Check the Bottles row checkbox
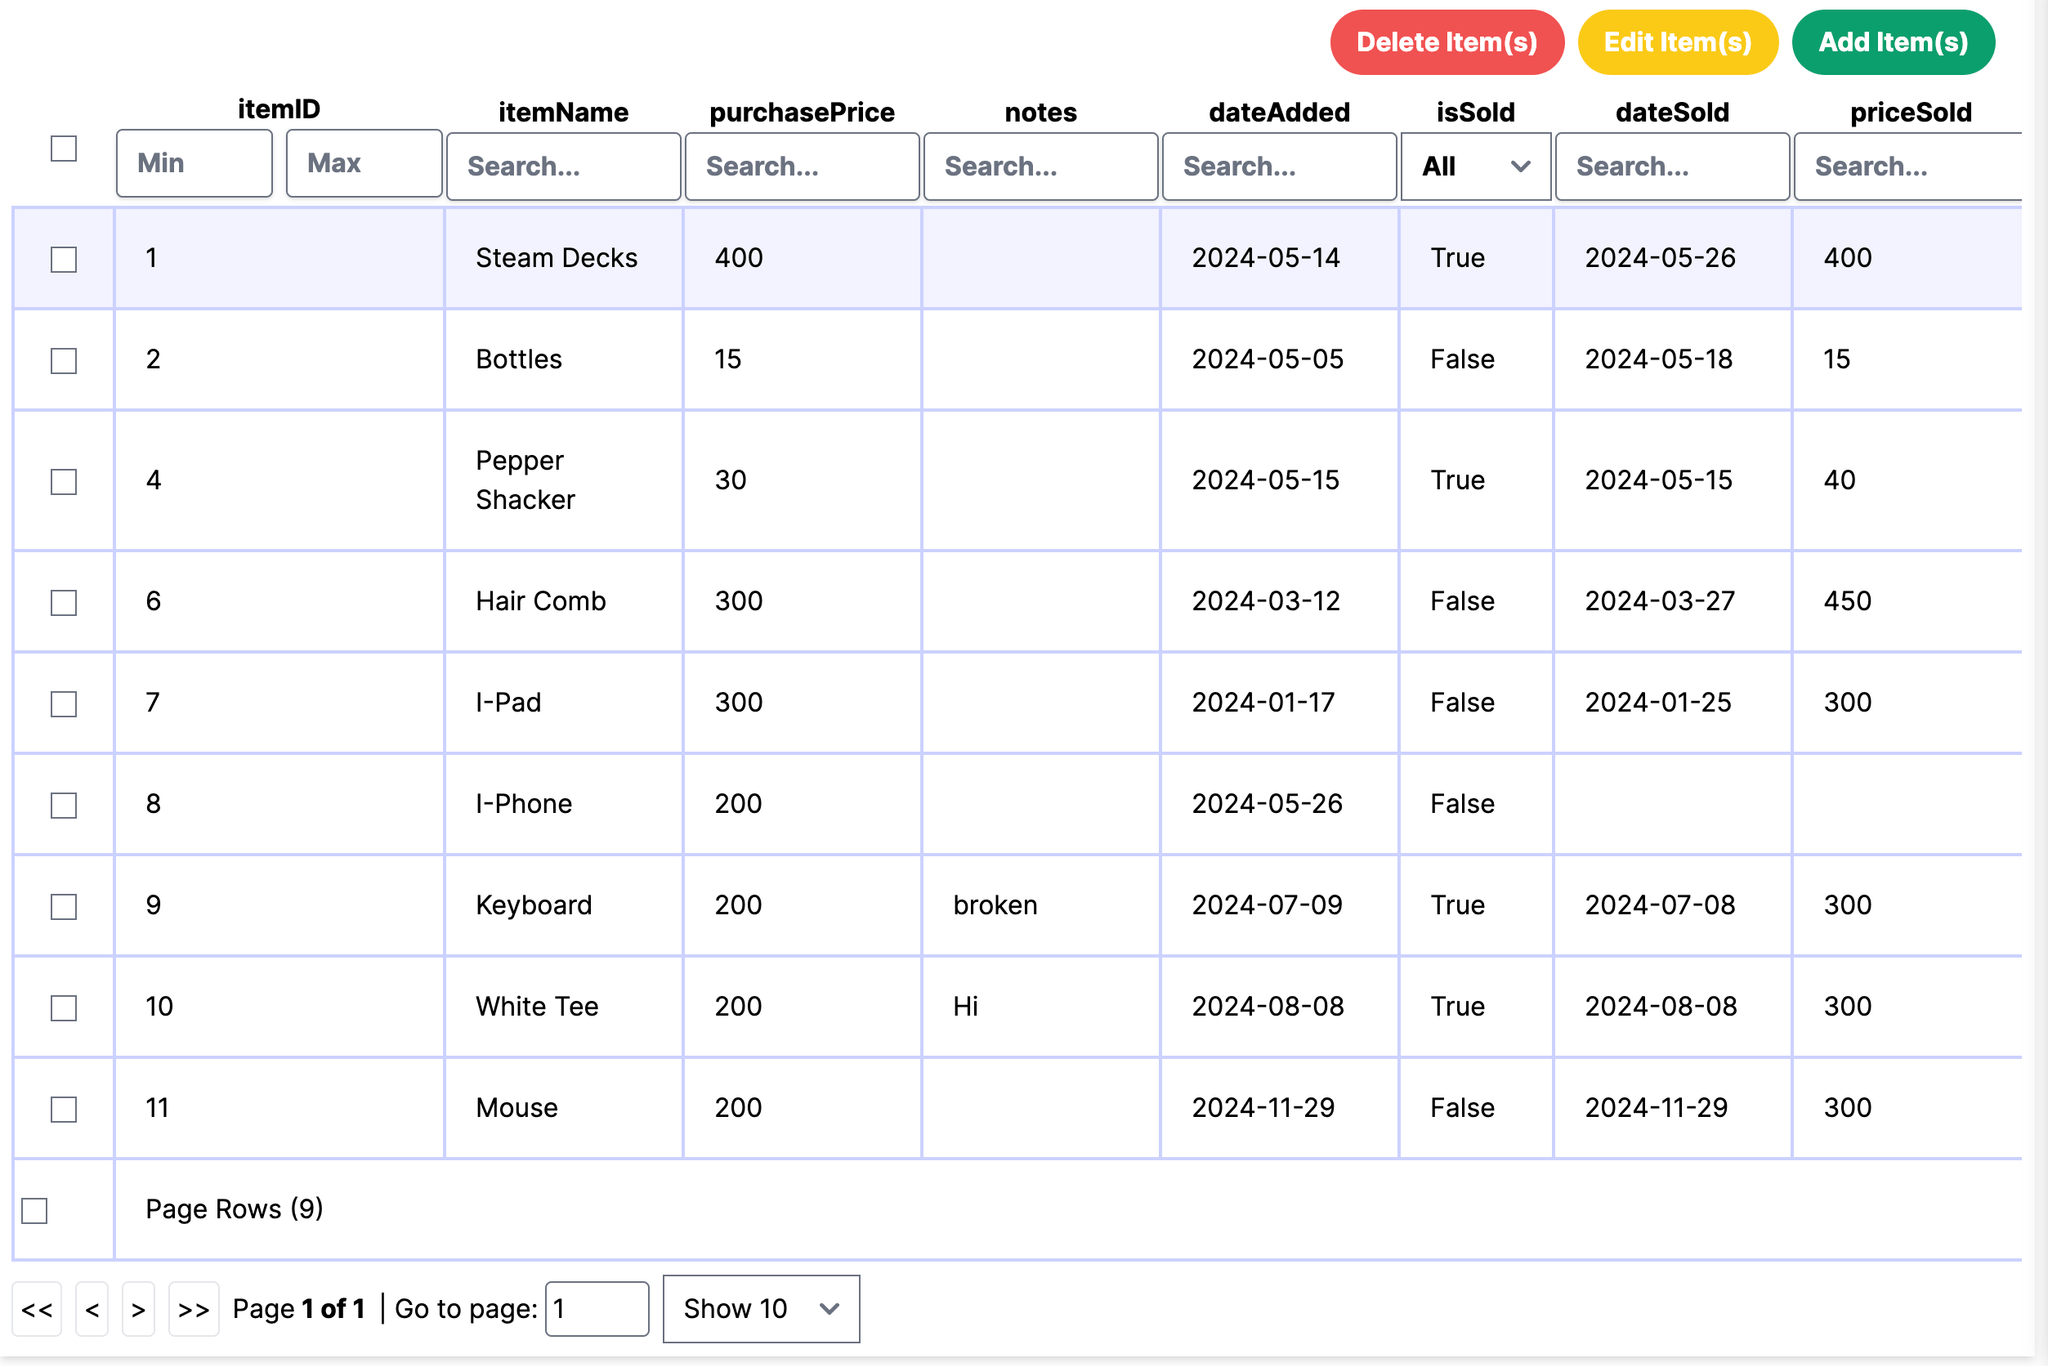 (64, 360)
